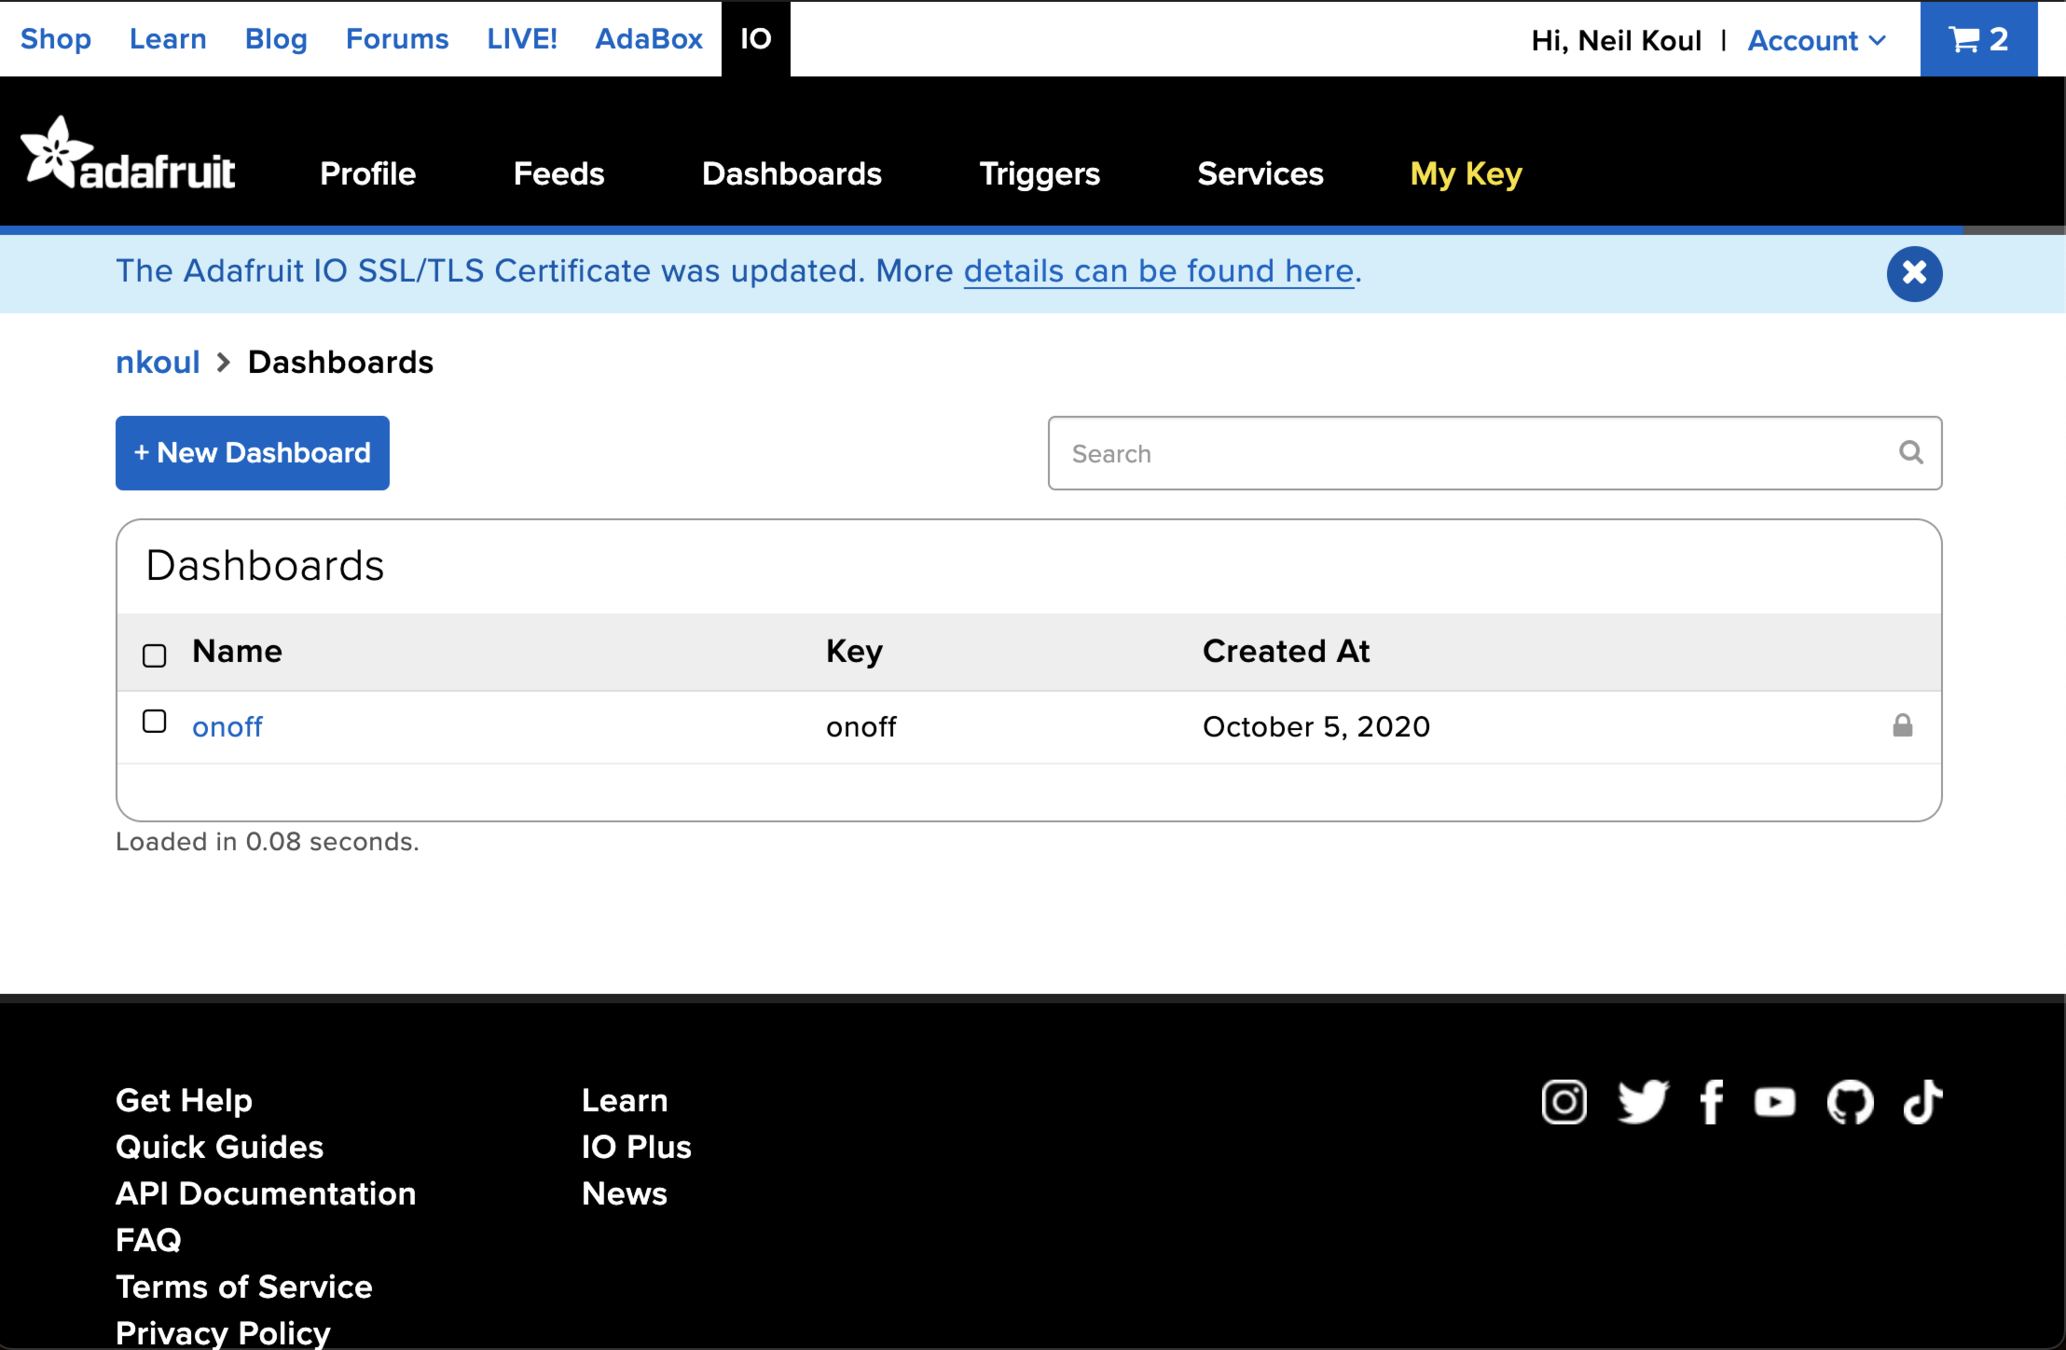Screen dimensions: 2066x1350
Task: Click the TikTok footer icon
Action: coord(1922,1102)
